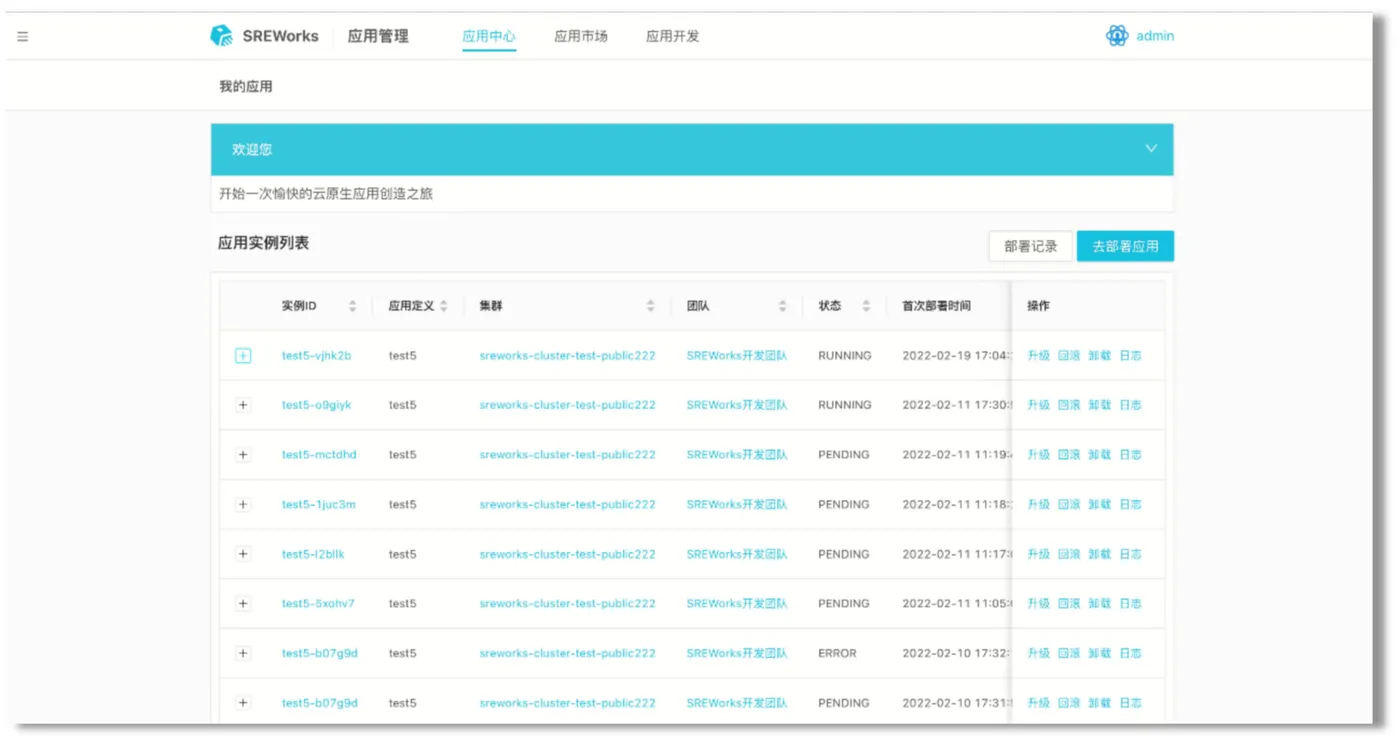The height and width of the screenshot is (743, 1400).
Task: Click 日志 for test5-1juc3m
Action: click(x=1130, y=505)
